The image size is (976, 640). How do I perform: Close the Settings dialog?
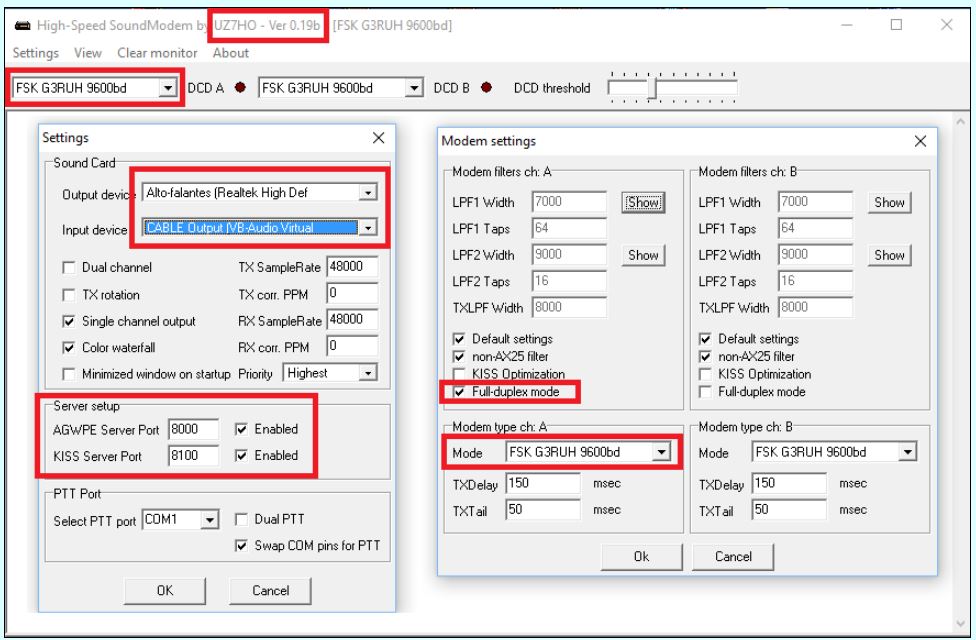[x=378, y=138]
